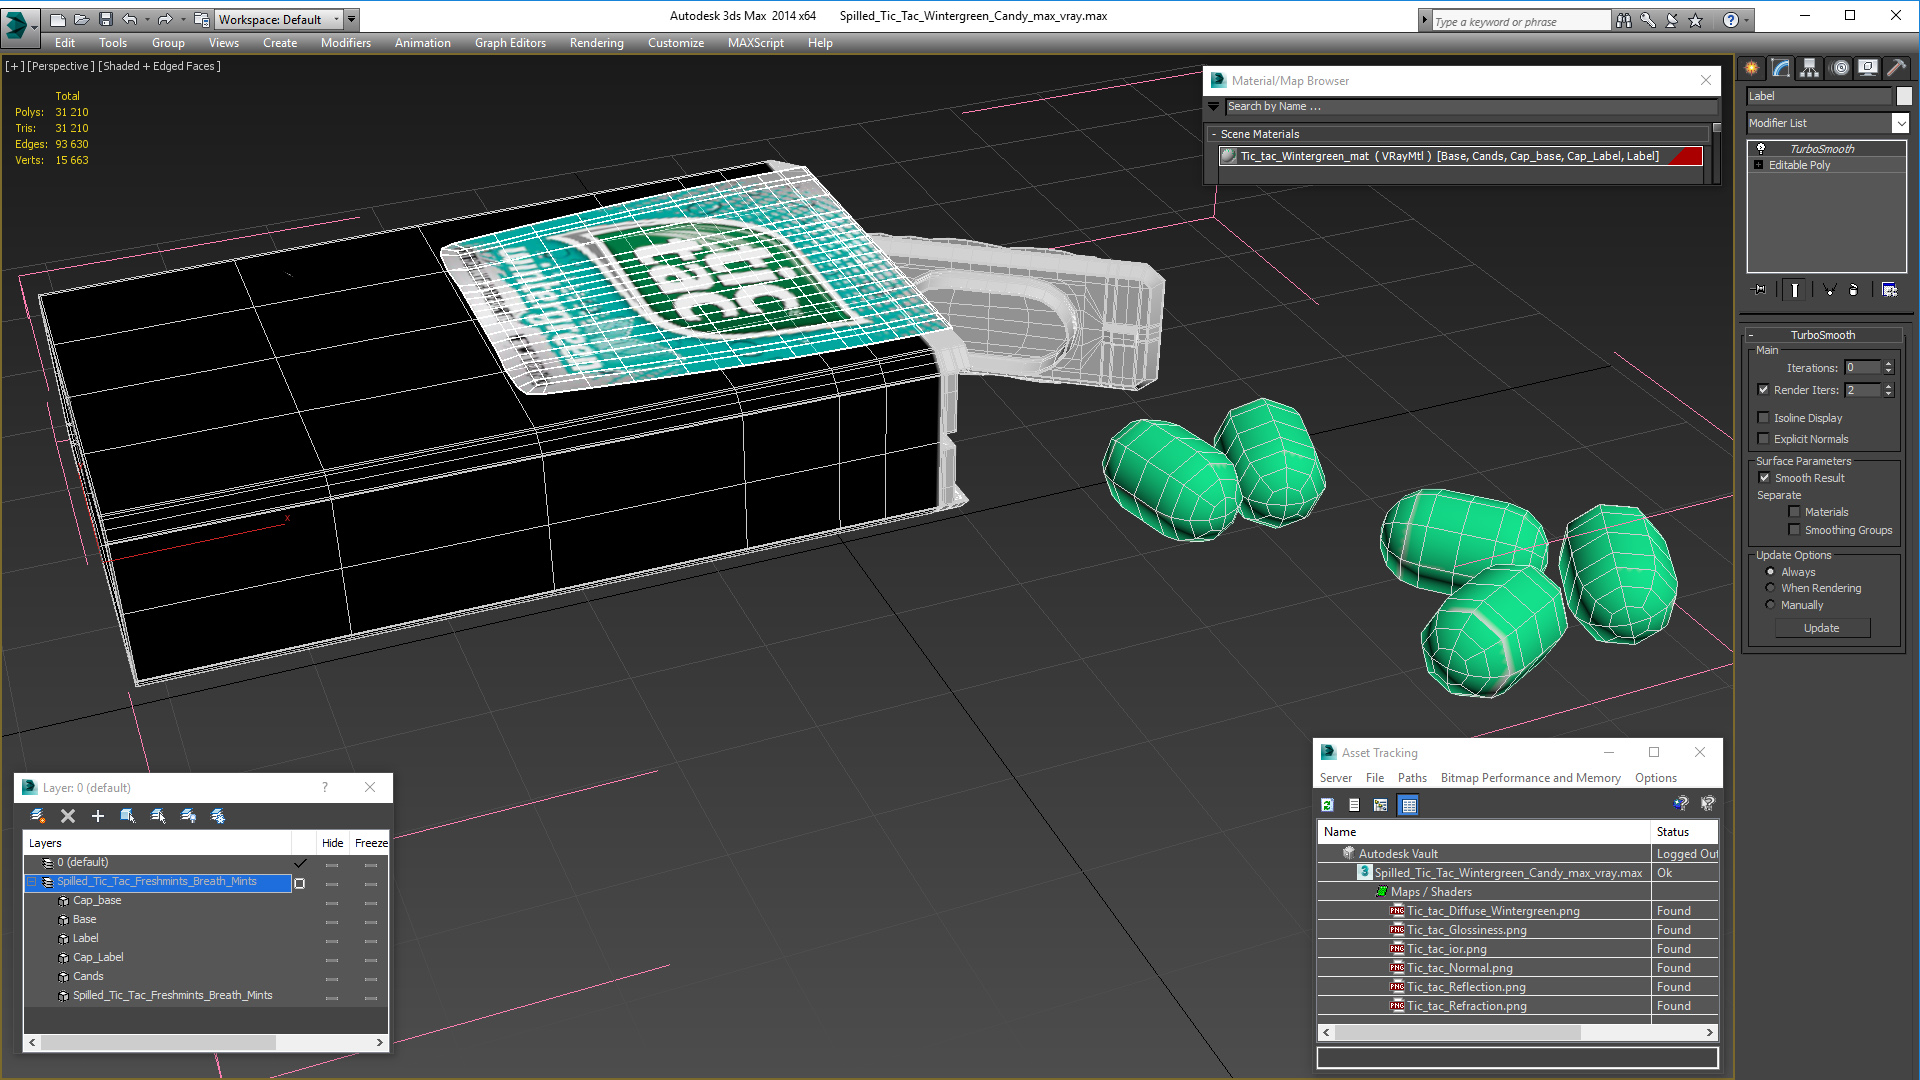Open the Motion command panel tab
Screen dimensions: 1920x1080
tap(1840, 68)
